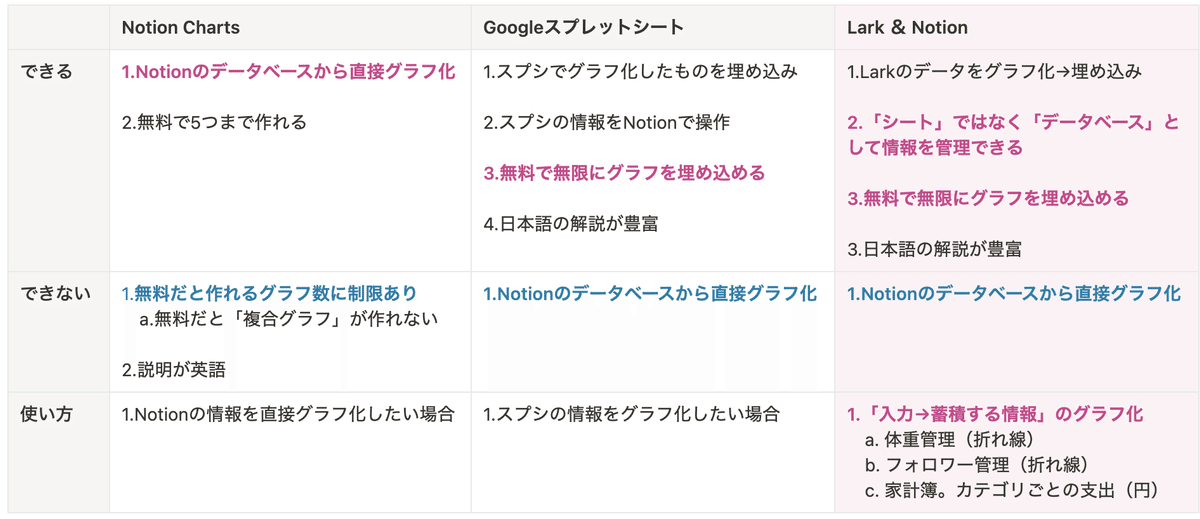This screenshot has height=519, width=1200.
Task: Click sub-item a.無料だと「複合グラフ」が作れない
Action: [289, 319]
